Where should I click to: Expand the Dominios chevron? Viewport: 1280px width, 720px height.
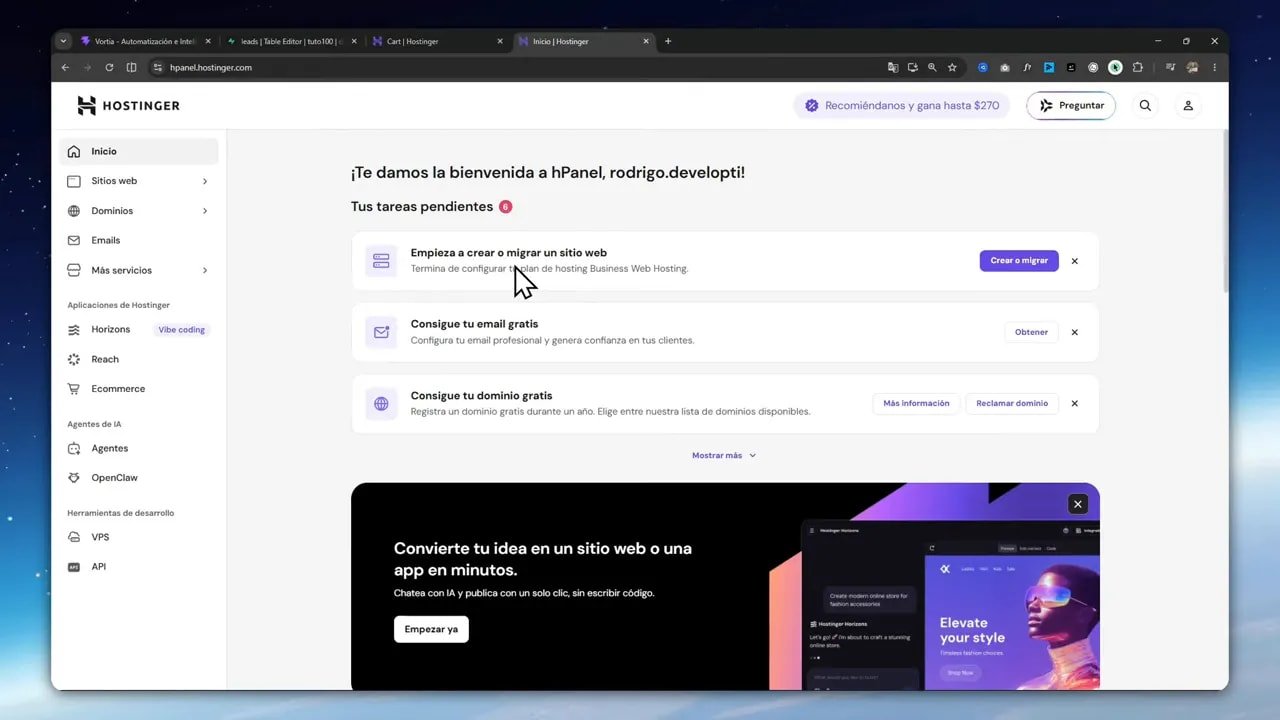click(205, 211)
